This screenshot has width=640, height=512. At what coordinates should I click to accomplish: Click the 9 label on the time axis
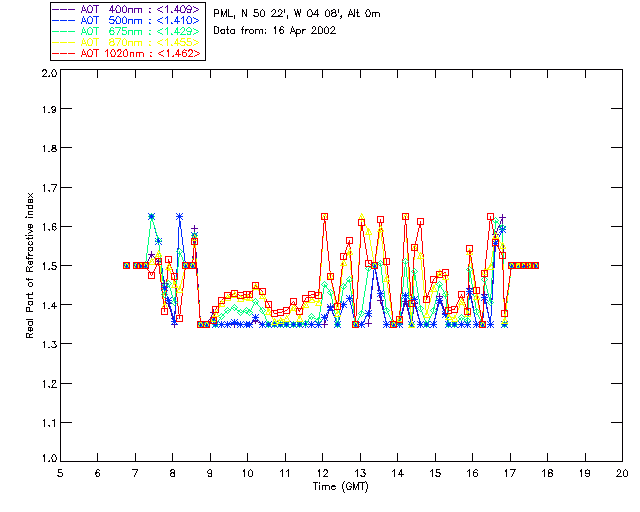click(210, 473)
